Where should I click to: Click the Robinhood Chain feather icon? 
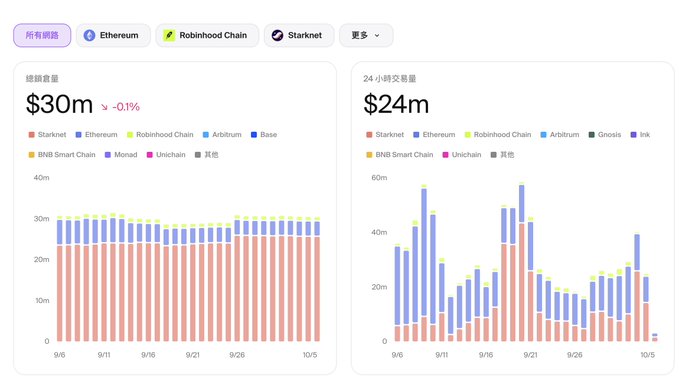coord(169,36)
